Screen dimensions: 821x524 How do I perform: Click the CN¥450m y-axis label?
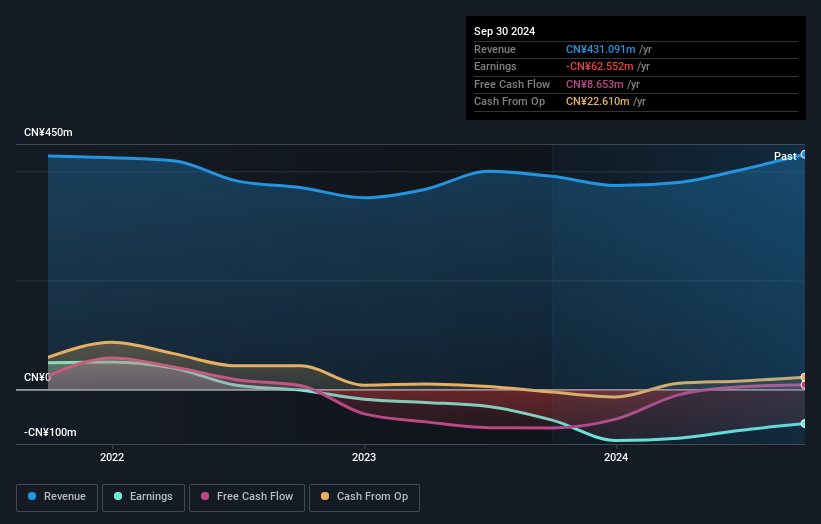pyautogui.click(x=48, y=132)
